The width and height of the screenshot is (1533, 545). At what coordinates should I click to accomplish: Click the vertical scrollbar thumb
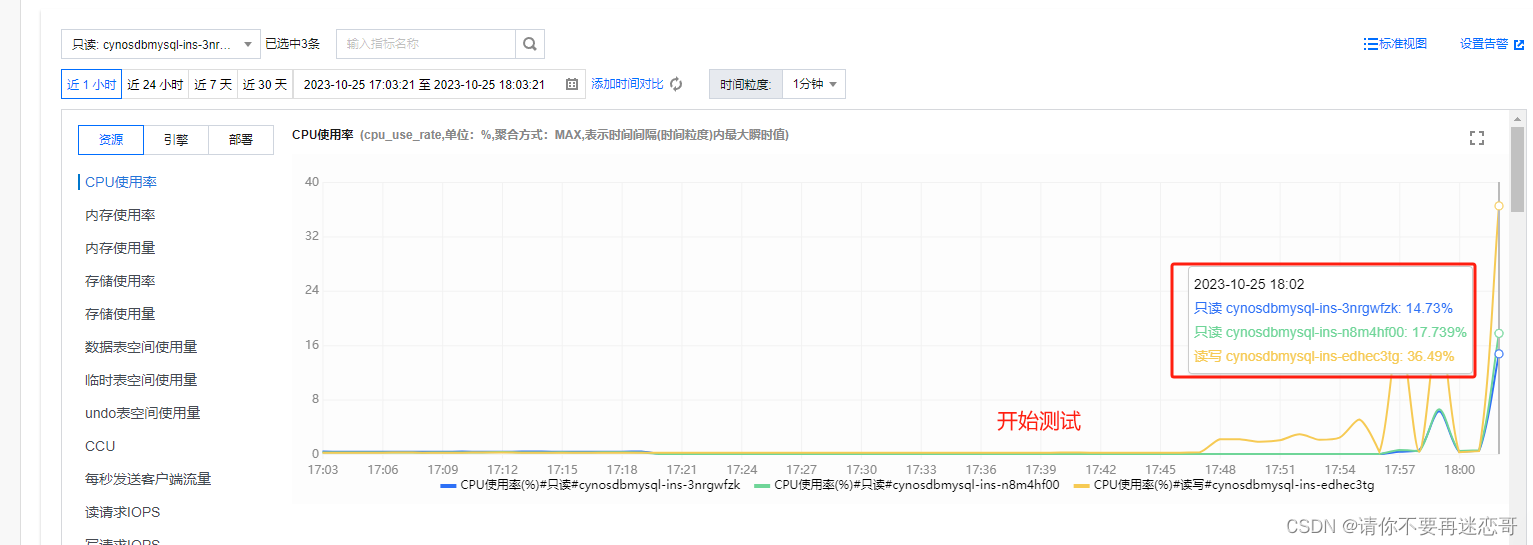click(x=1518, y=170)
